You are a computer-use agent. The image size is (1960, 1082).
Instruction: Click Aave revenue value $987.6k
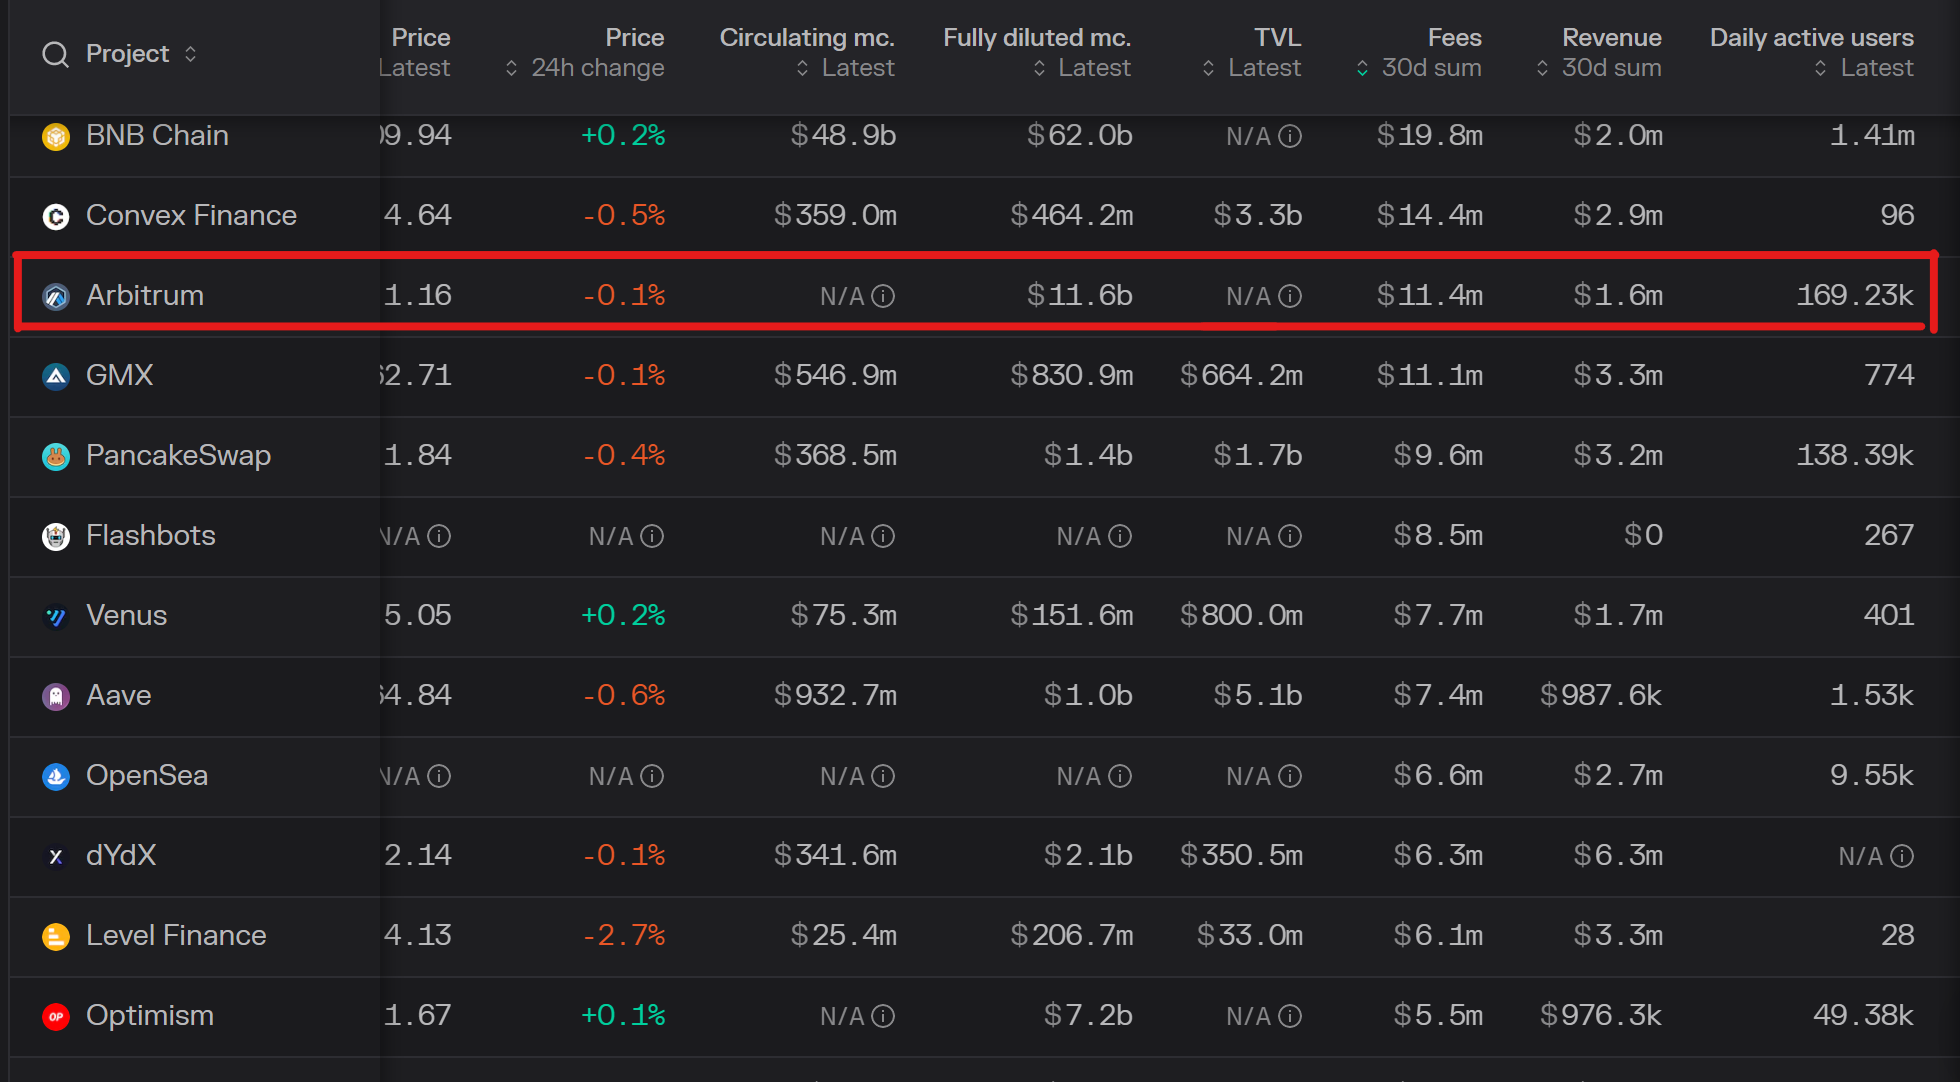click(x=1600, y=695)
